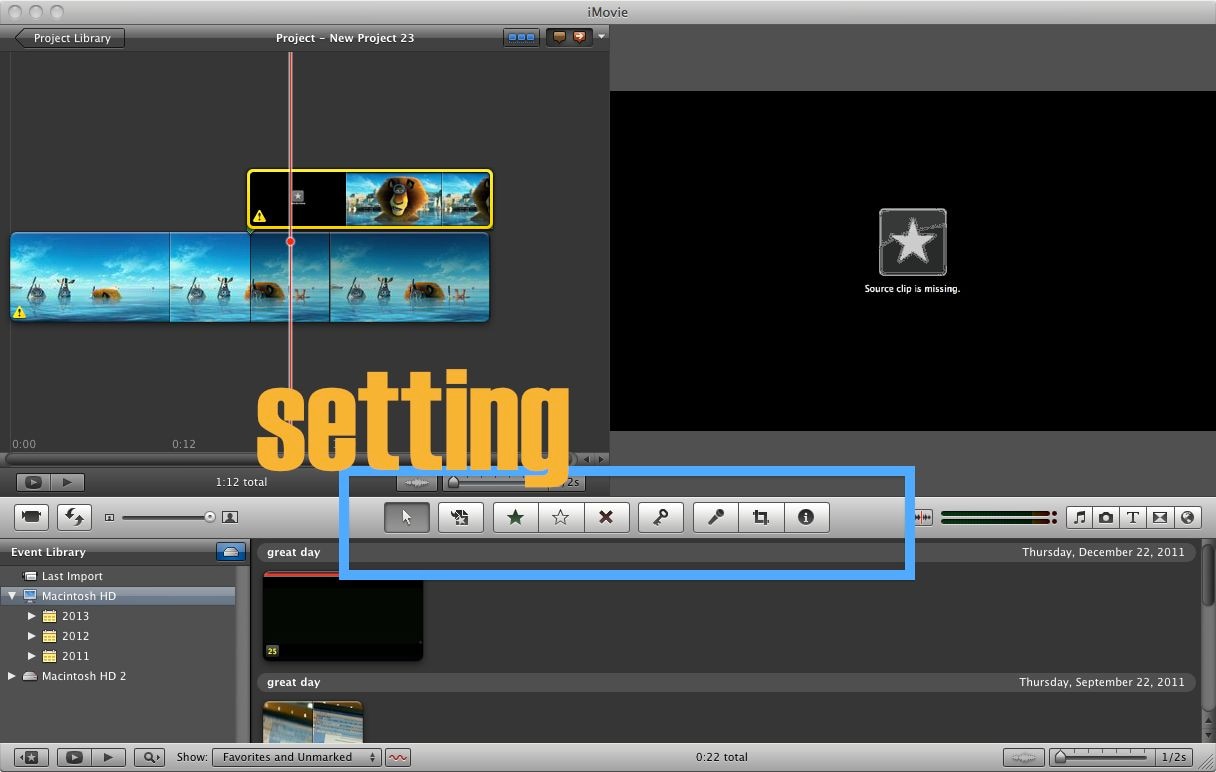Click the project horizontal scrollbar
This screenshot has height=772, width=1216.
(290, 459)
